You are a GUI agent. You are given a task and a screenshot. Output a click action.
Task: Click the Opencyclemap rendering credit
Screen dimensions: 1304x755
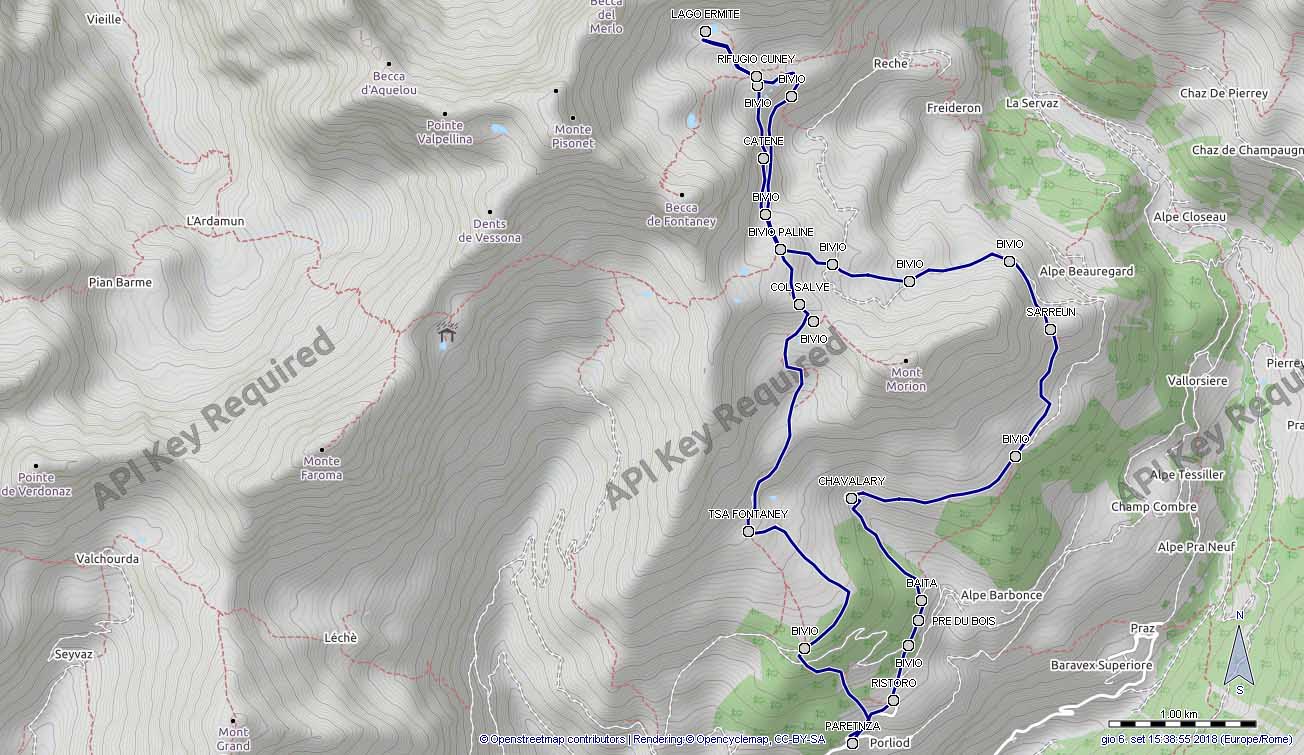click(729, 739)
